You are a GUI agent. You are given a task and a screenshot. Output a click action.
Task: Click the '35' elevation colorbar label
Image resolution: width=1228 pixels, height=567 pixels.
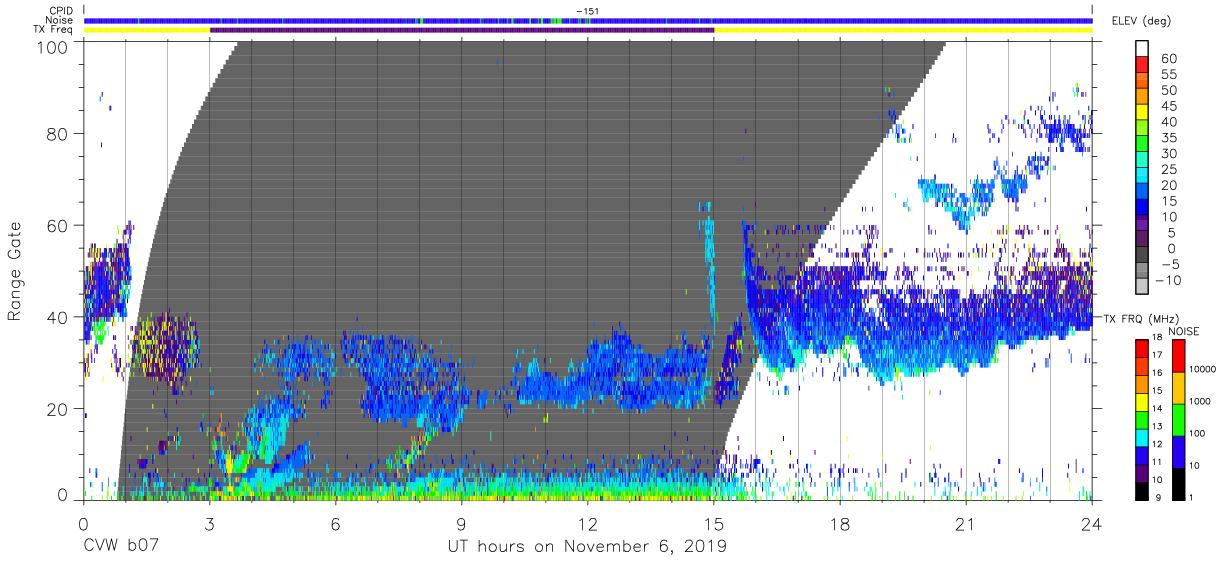click(x=1168, y=137)
